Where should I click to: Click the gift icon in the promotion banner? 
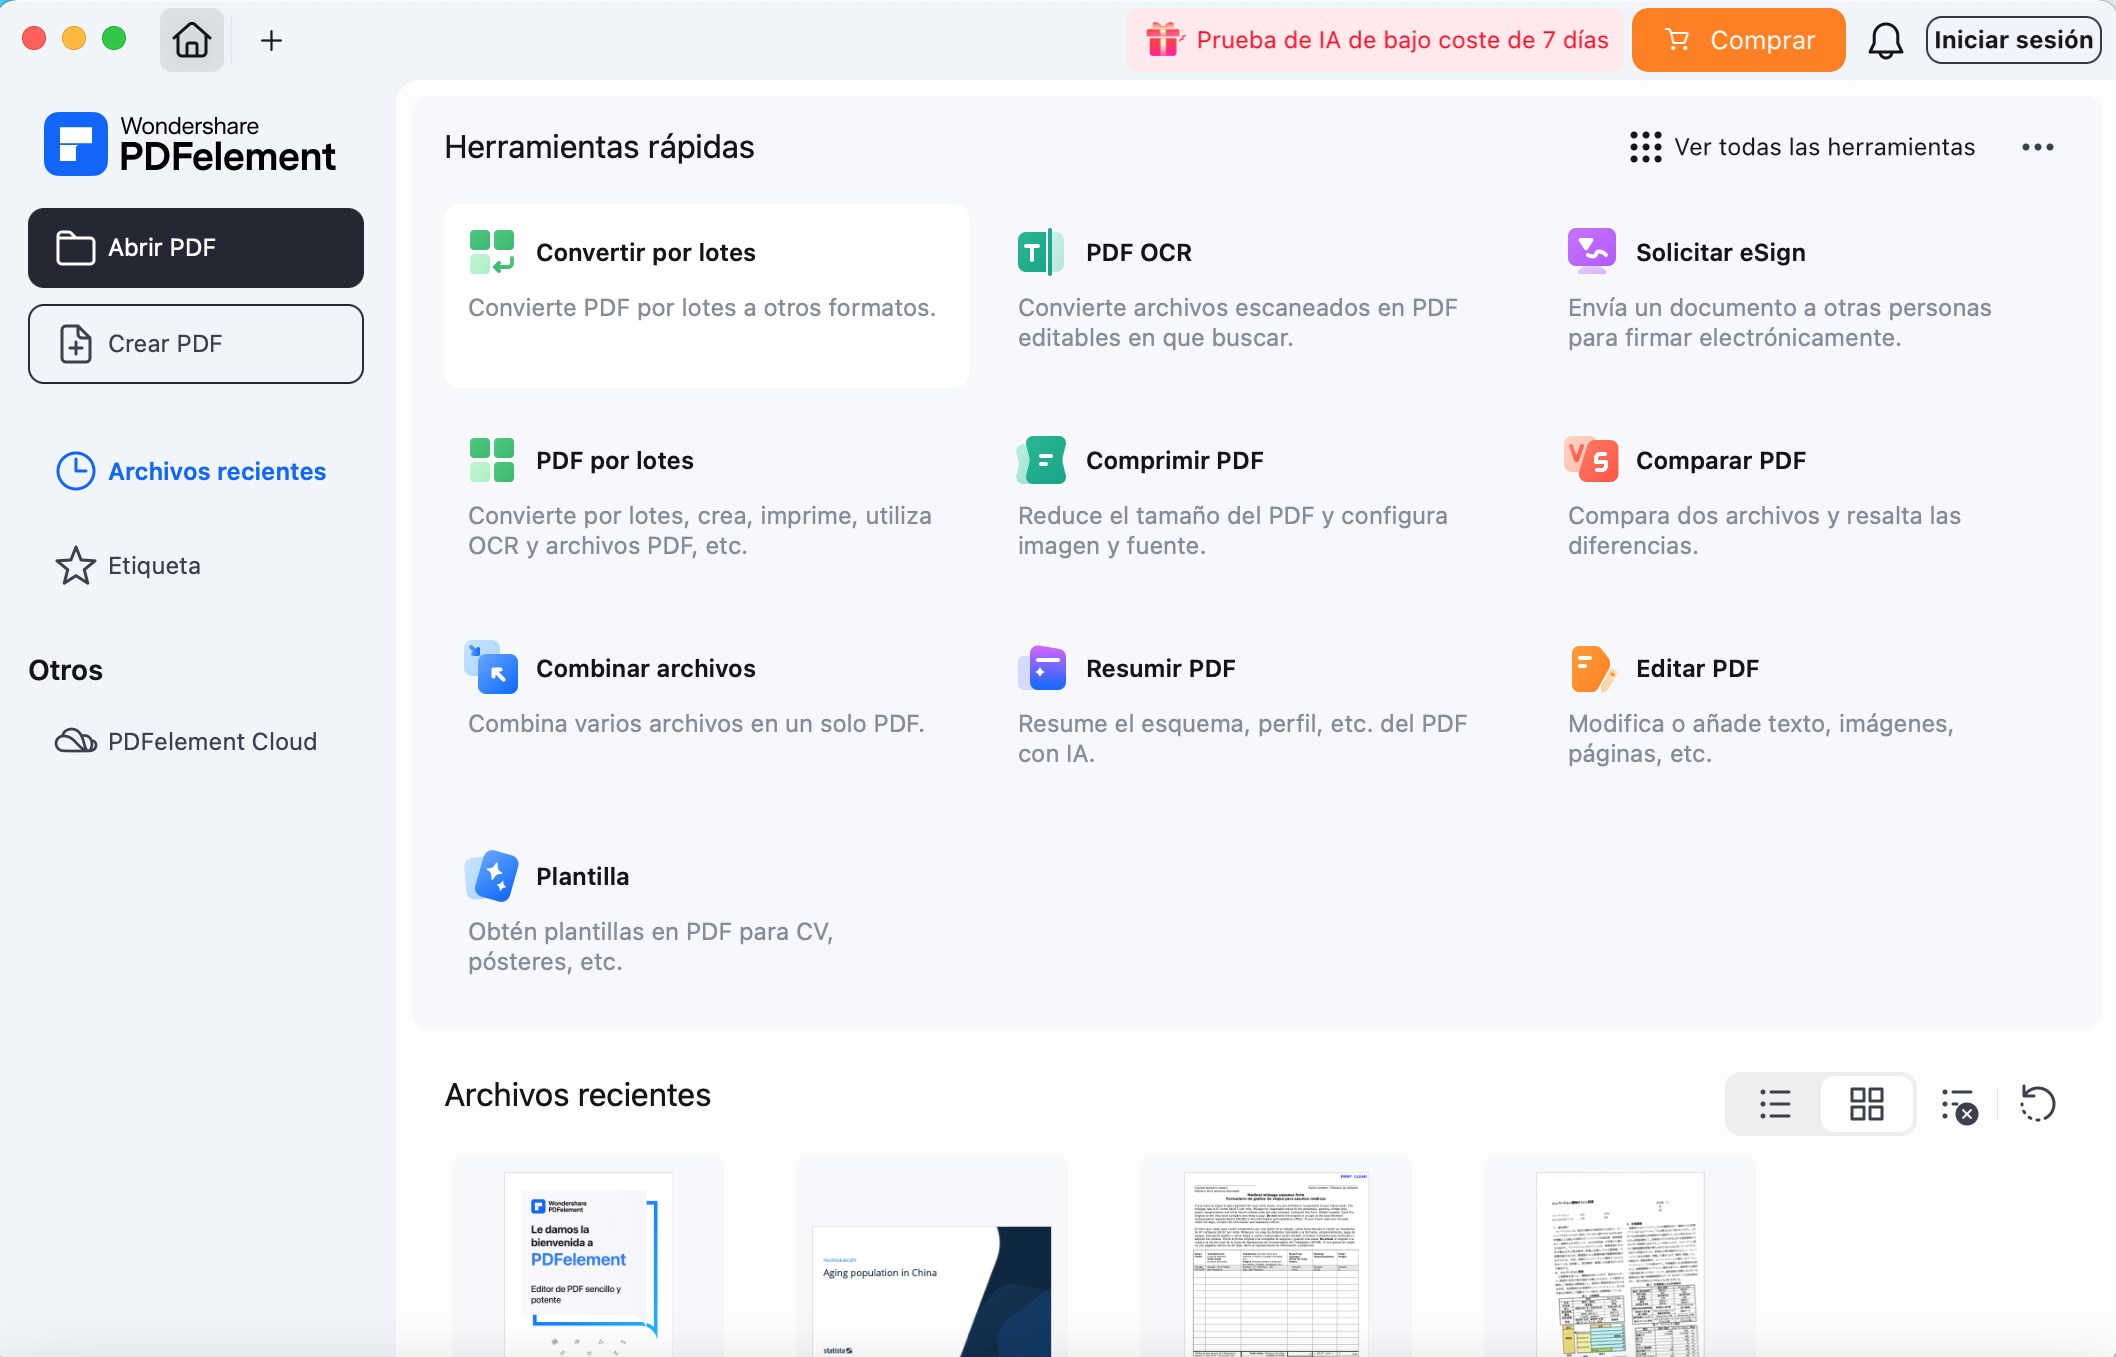(1164, 40)
